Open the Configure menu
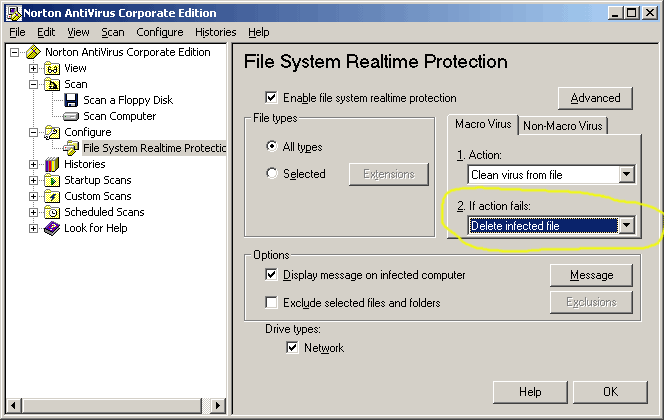The image size is (664, 420). [x=160, y=32]
